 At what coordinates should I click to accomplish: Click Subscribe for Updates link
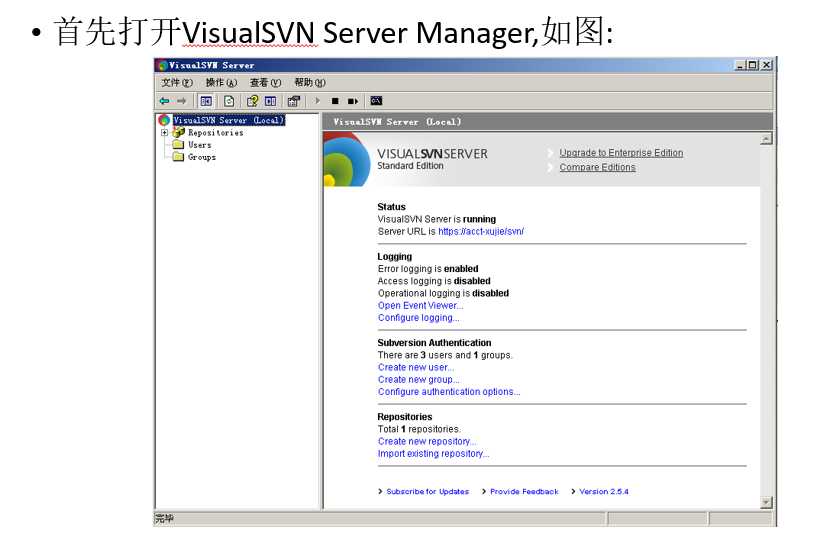[427, 491]
